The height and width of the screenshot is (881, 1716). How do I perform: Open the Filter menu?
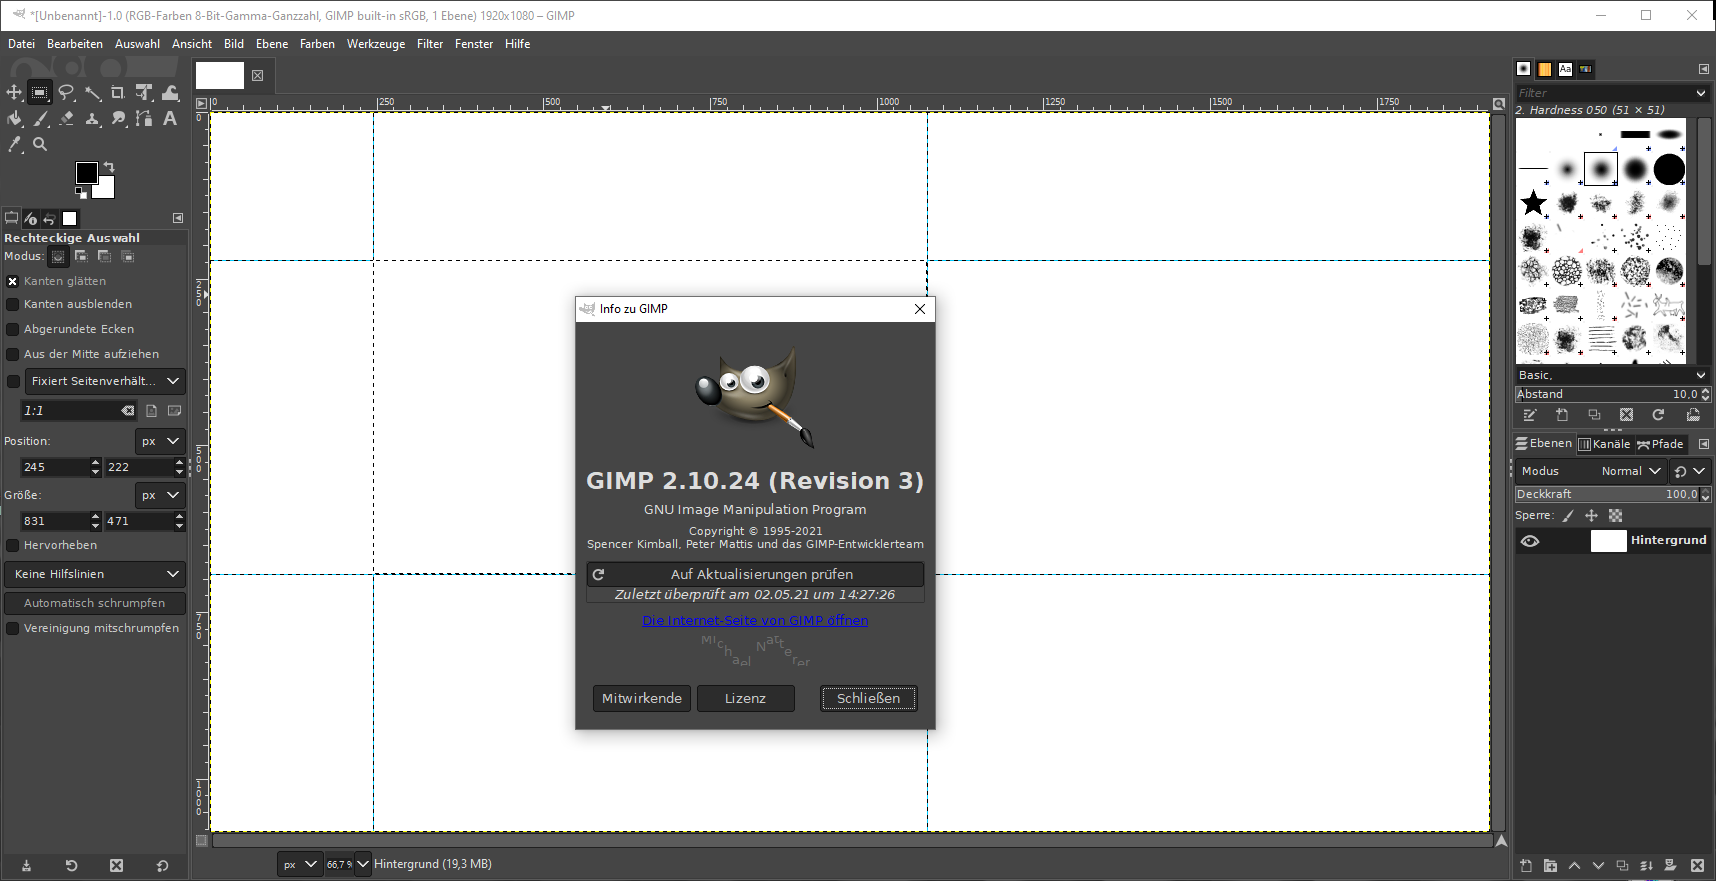pyautogui.click(x=430, y=44)
